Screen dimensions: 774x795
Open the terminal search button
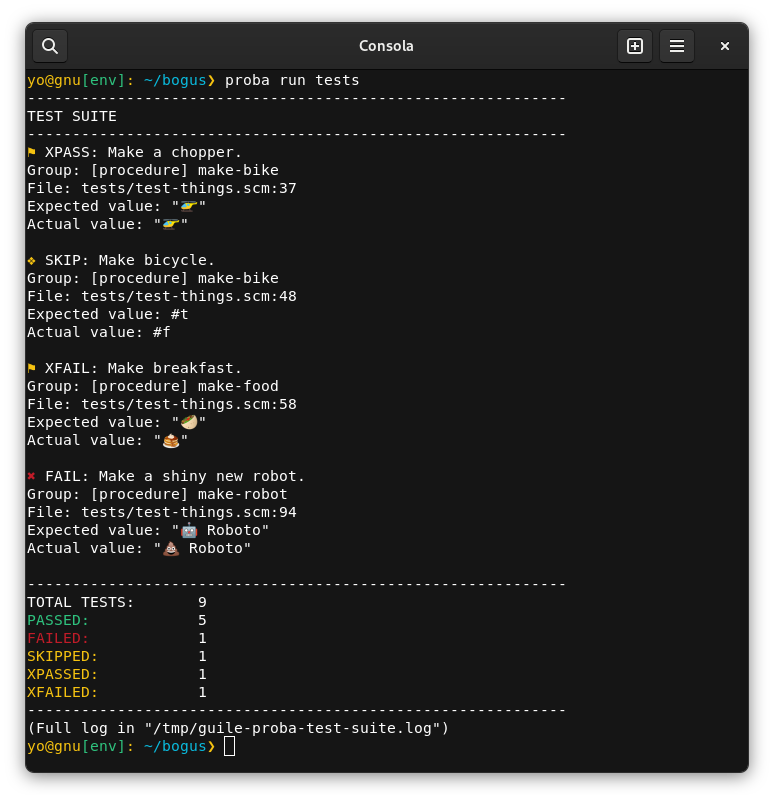50,46
